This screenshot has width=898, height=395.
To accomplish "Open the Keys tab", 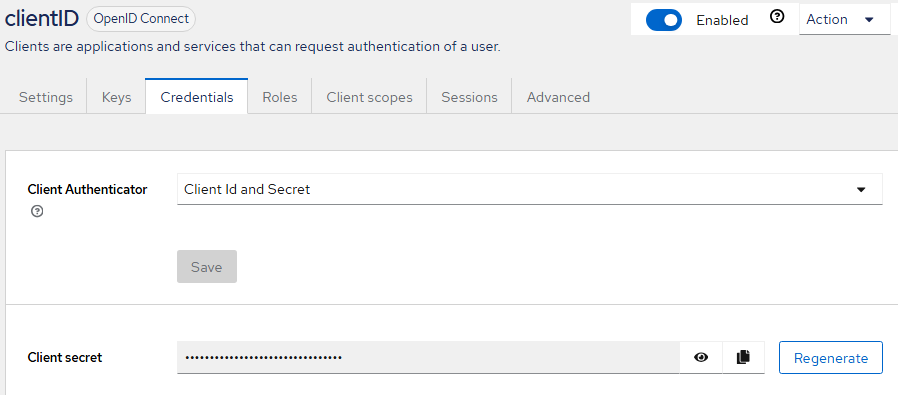I will pos(116,97).
